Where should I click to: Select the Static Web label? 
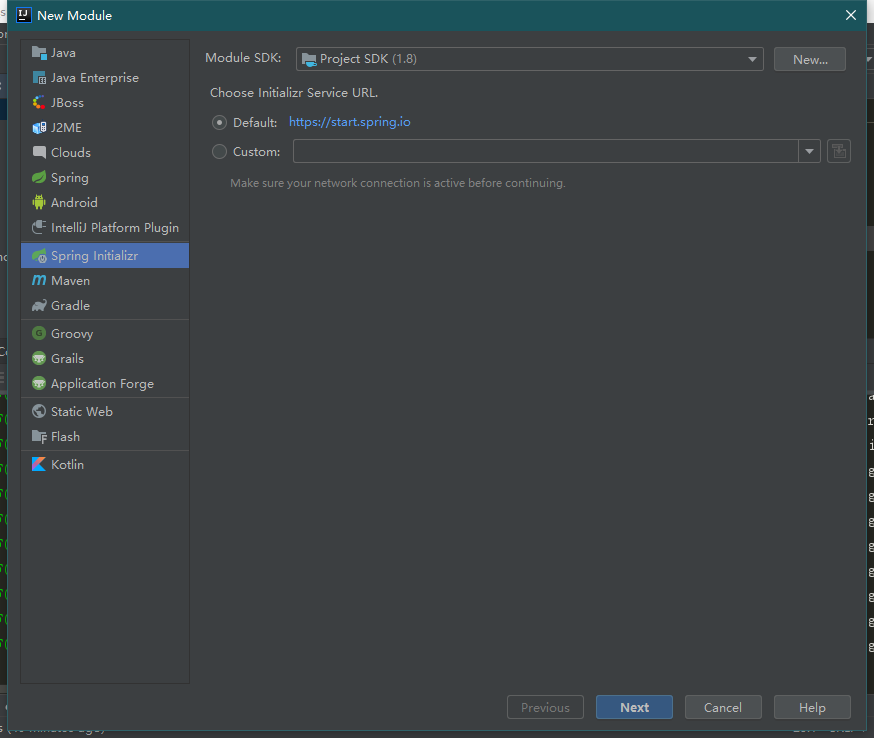coord(82,411)
